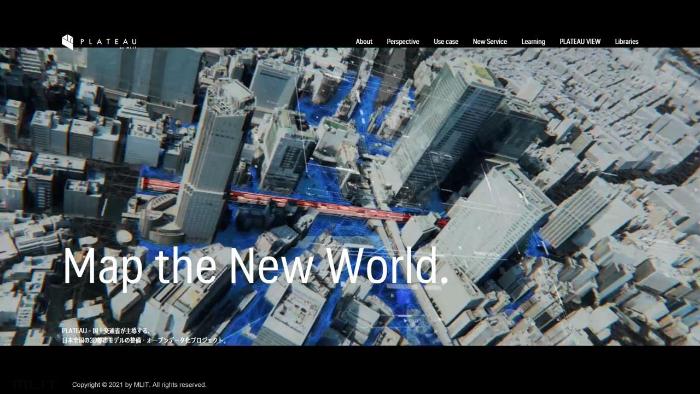Open the Libraries menu item
The width and height of the screenshot is (700, 394).
[x=626, y=41]
